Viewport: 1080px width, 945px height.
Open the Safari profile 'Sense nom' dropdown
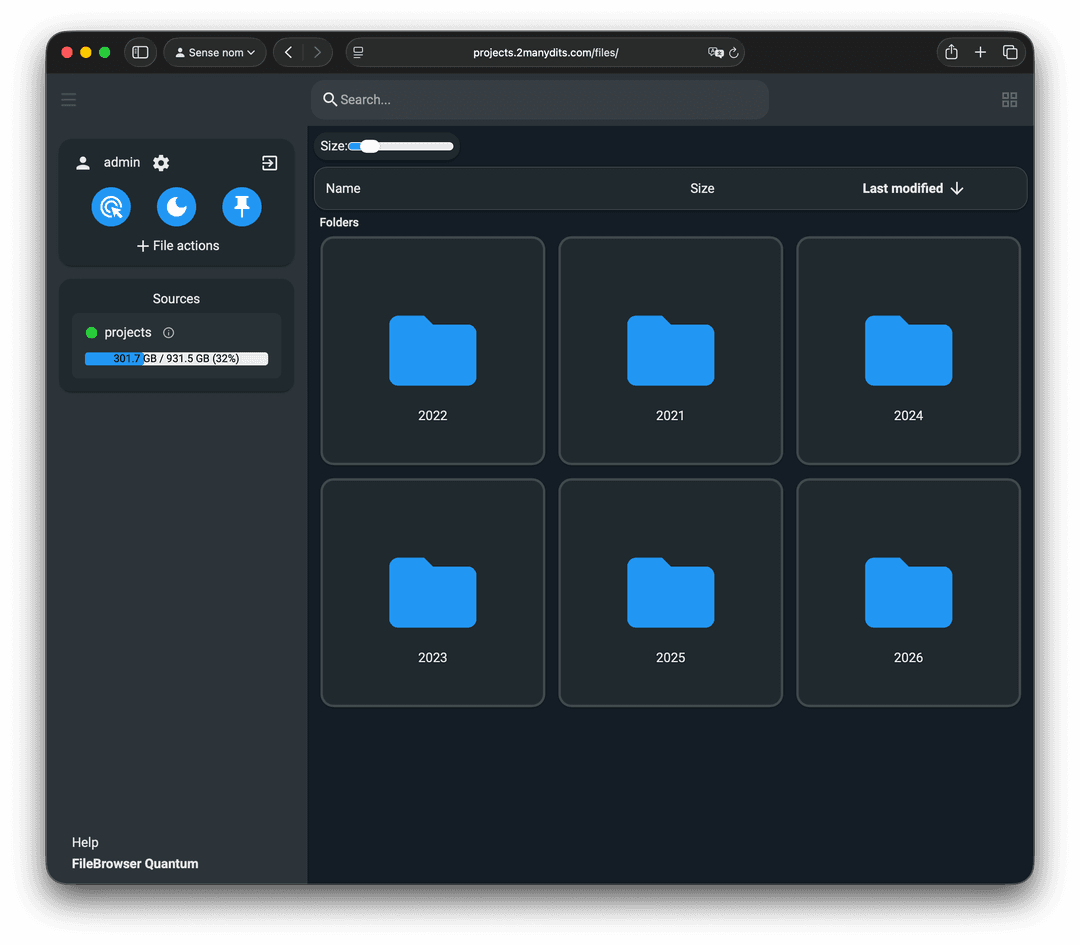(x=215, y=53)
